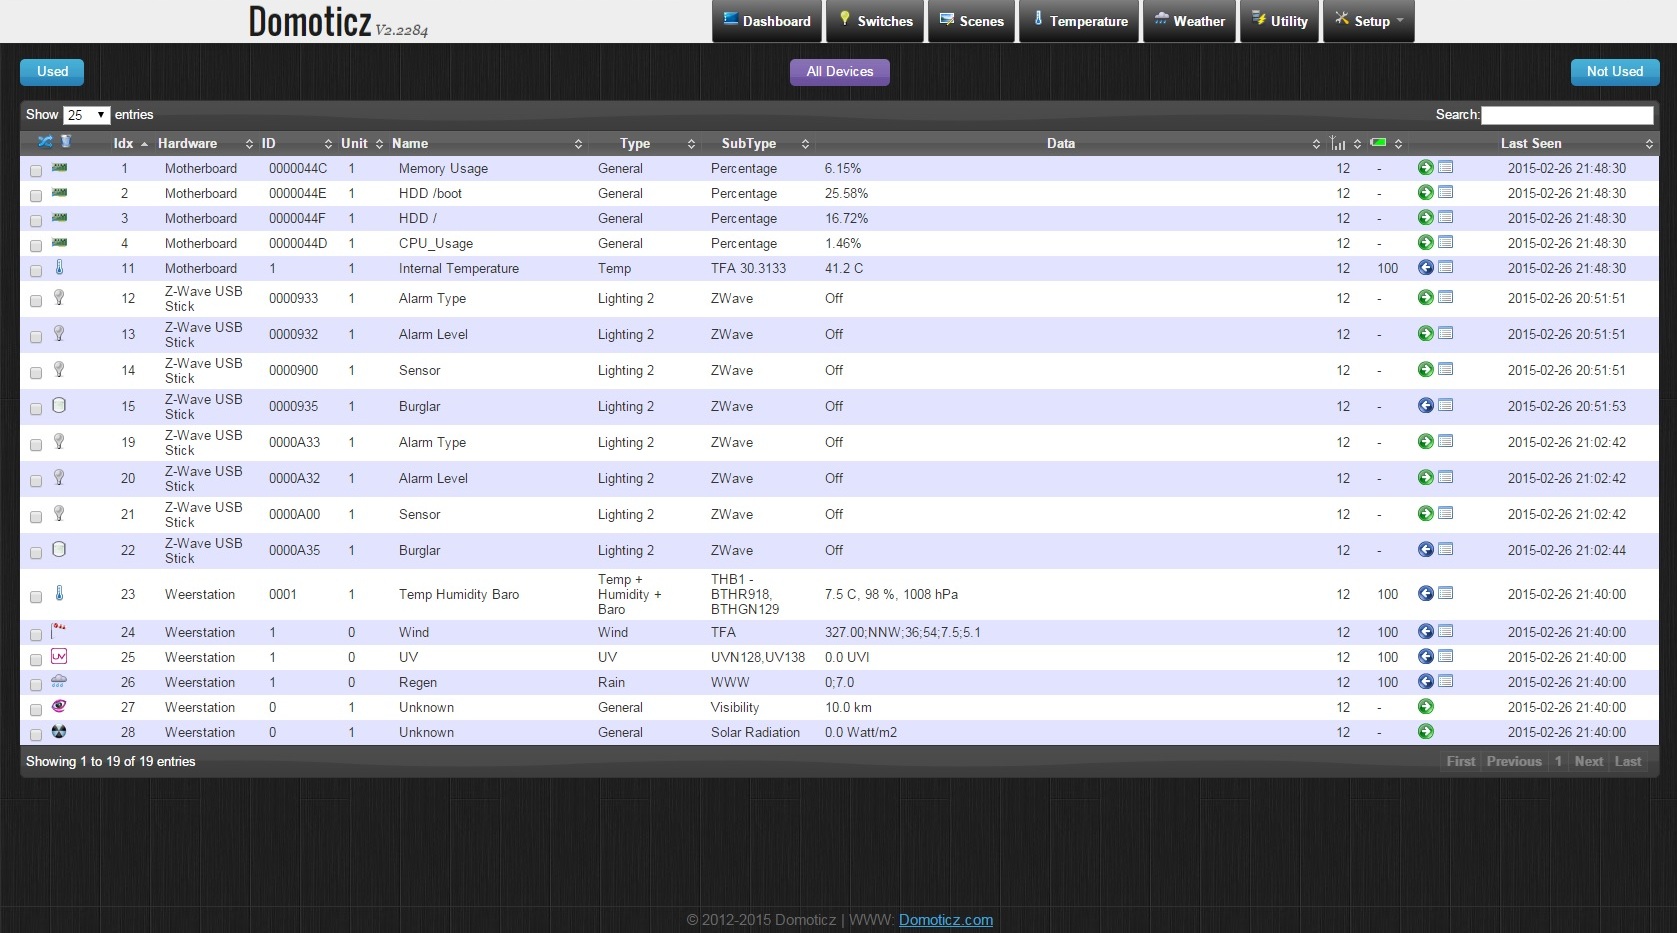Screen dimensions: 1677x933
Task: Open the Domoticz.com footer link
Action: click(x=946, y=920)
